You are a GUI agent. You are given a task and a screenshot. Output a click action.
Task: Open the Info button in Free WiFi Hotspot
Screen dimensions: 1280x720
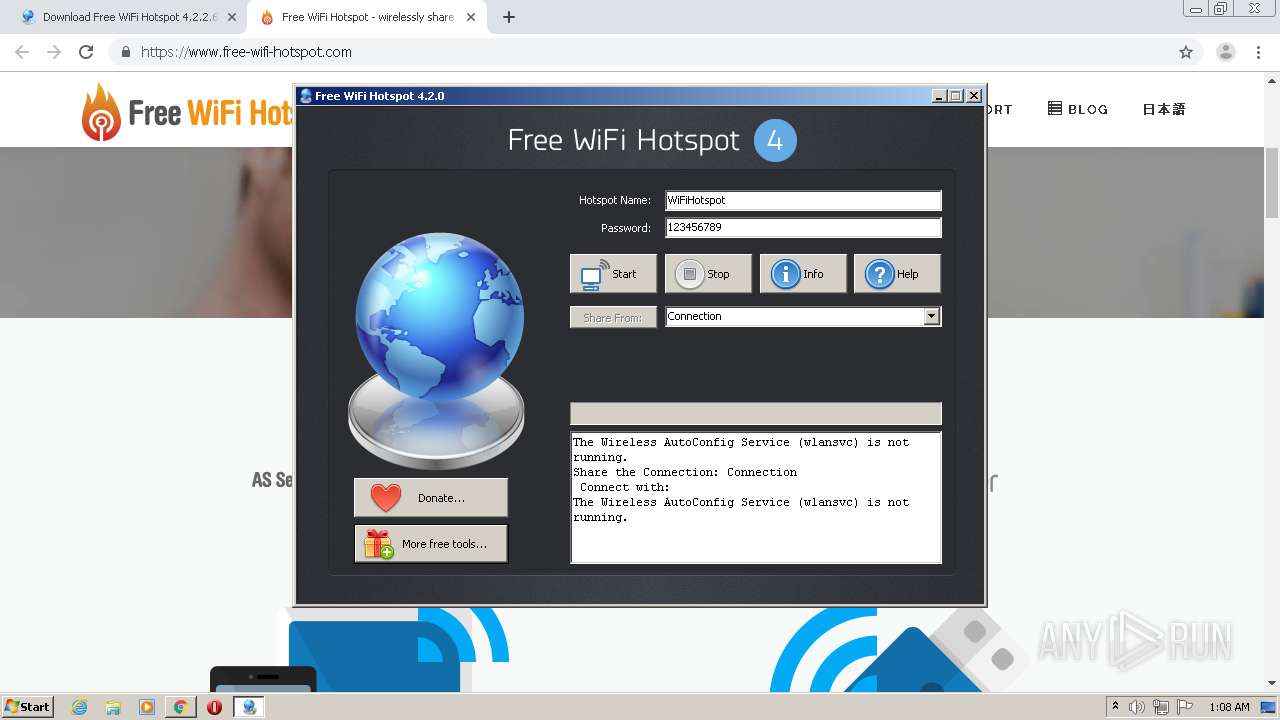coord(803,274)
